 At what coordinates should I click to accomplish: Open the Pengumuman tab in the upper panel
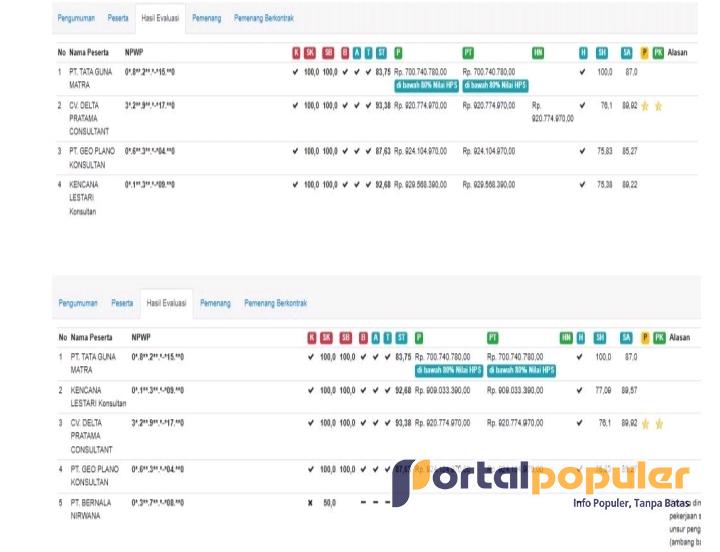pos(77,18)
